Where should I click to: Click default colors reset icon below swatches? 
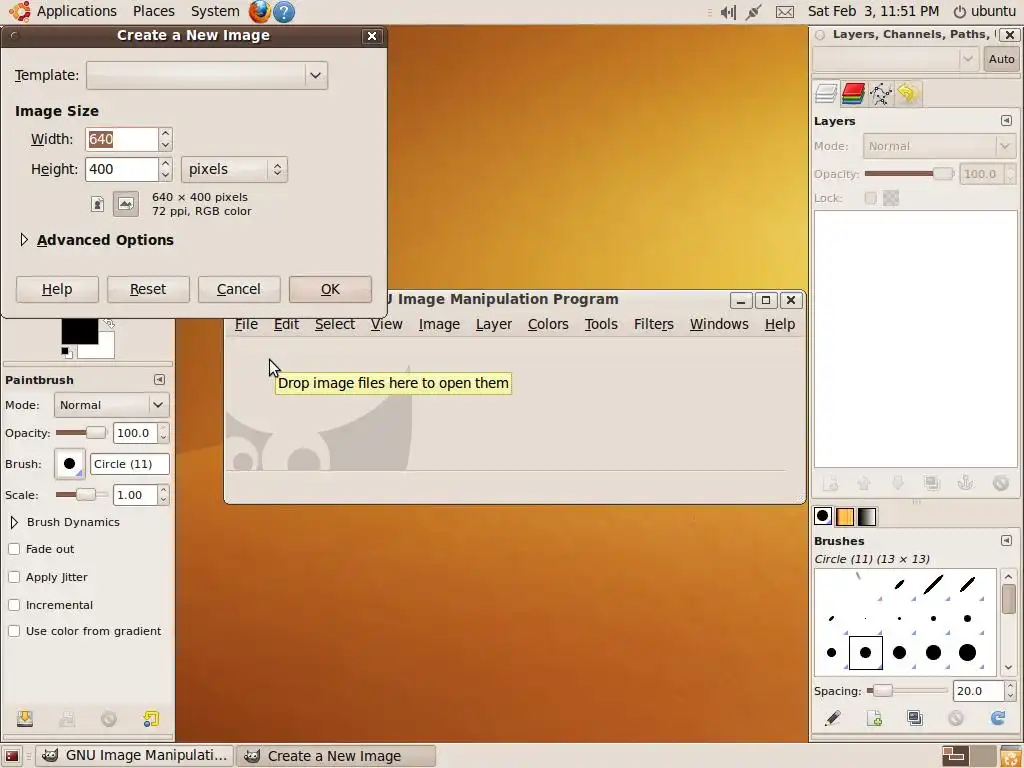click(x=67, y=353)
